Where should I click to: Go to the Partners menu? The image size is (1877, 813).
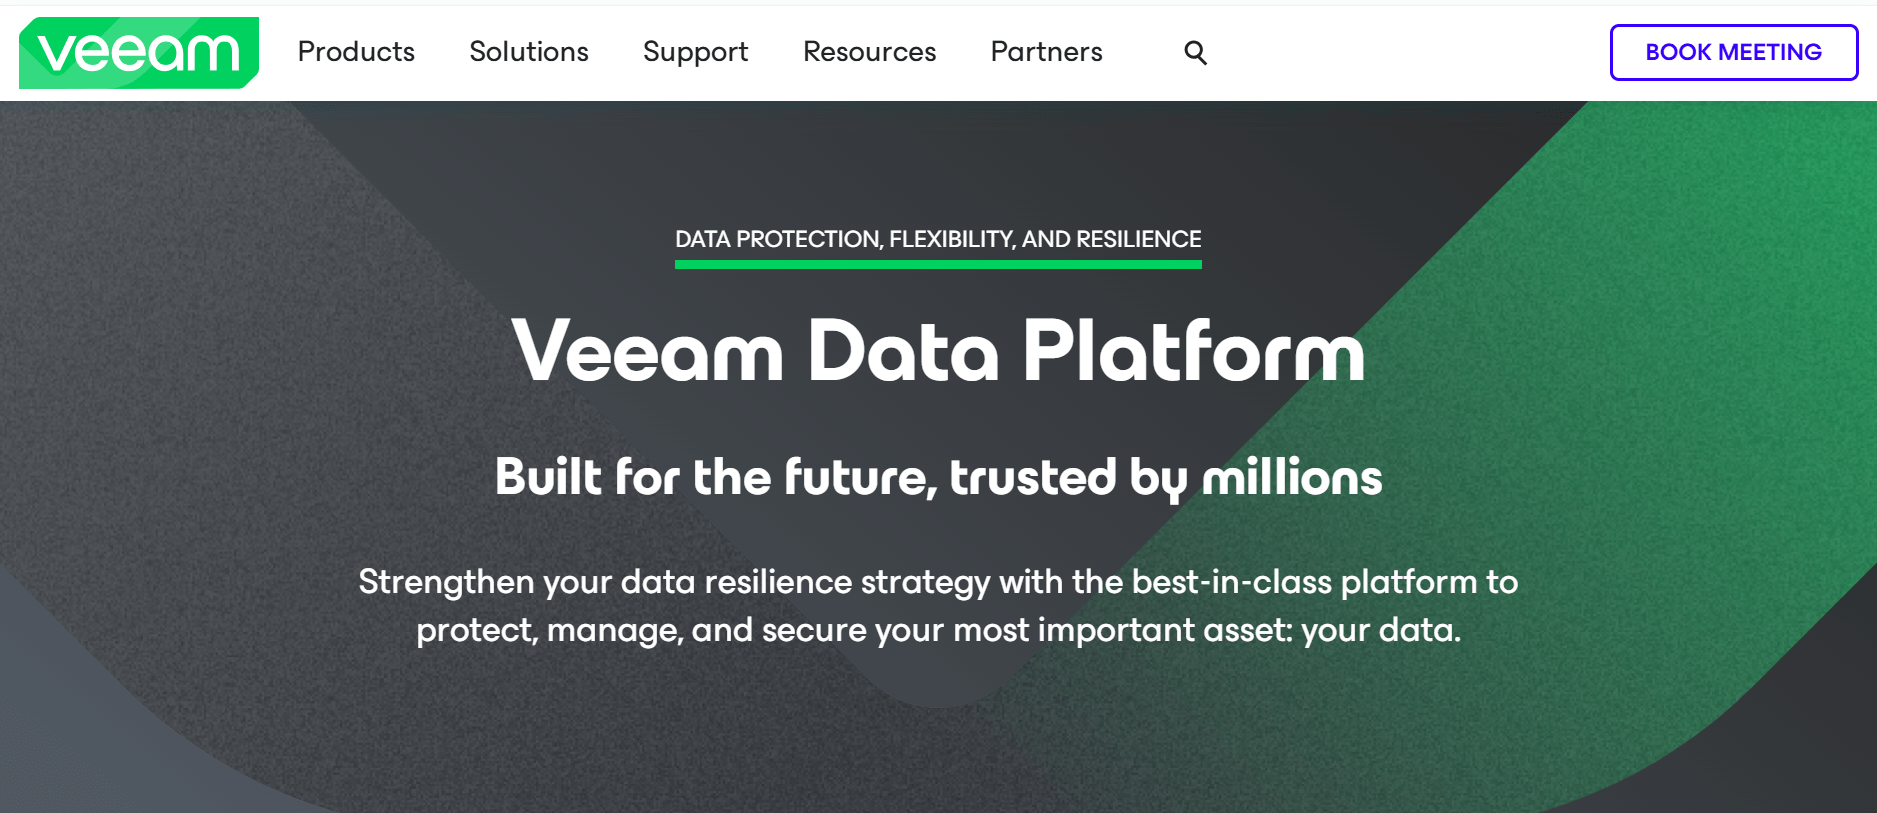pos(1046,52)
